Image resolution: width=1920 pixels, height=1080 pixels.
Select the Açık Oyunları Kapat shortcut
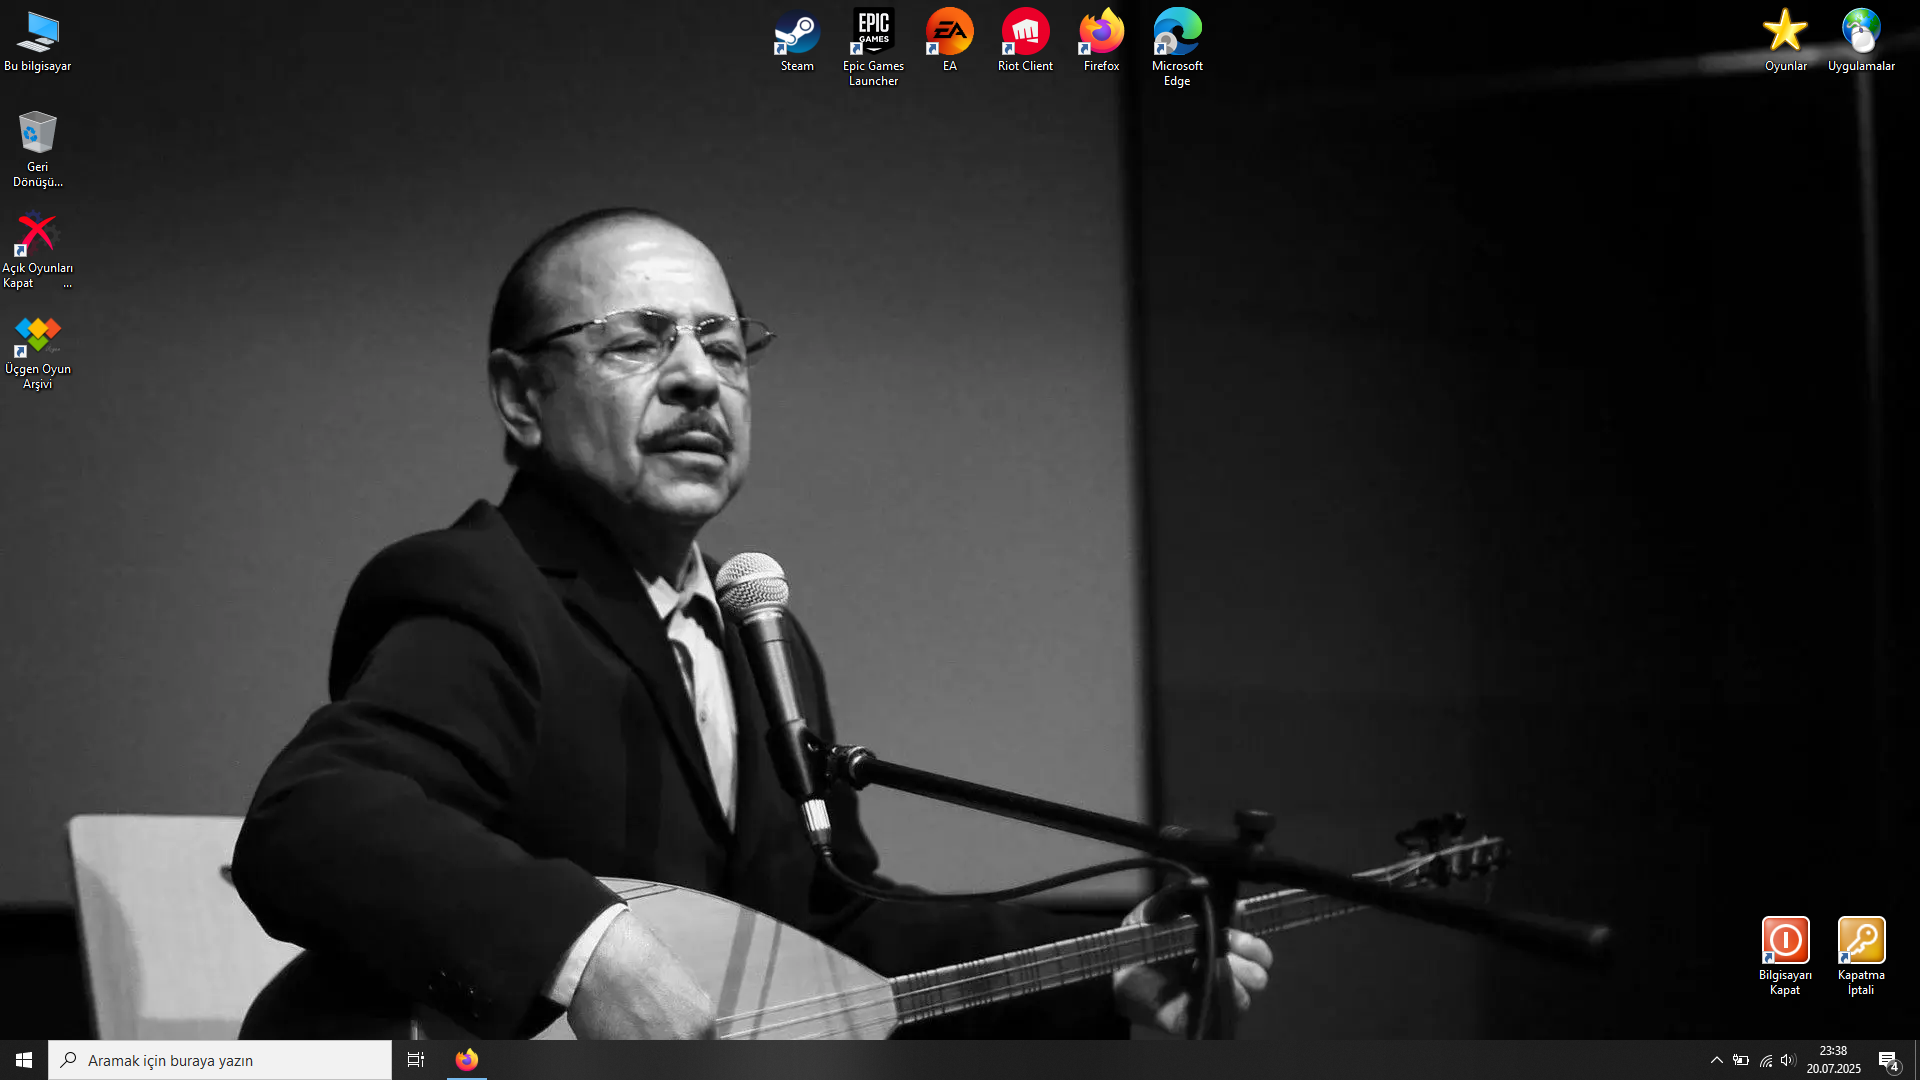tap(38, 249)
